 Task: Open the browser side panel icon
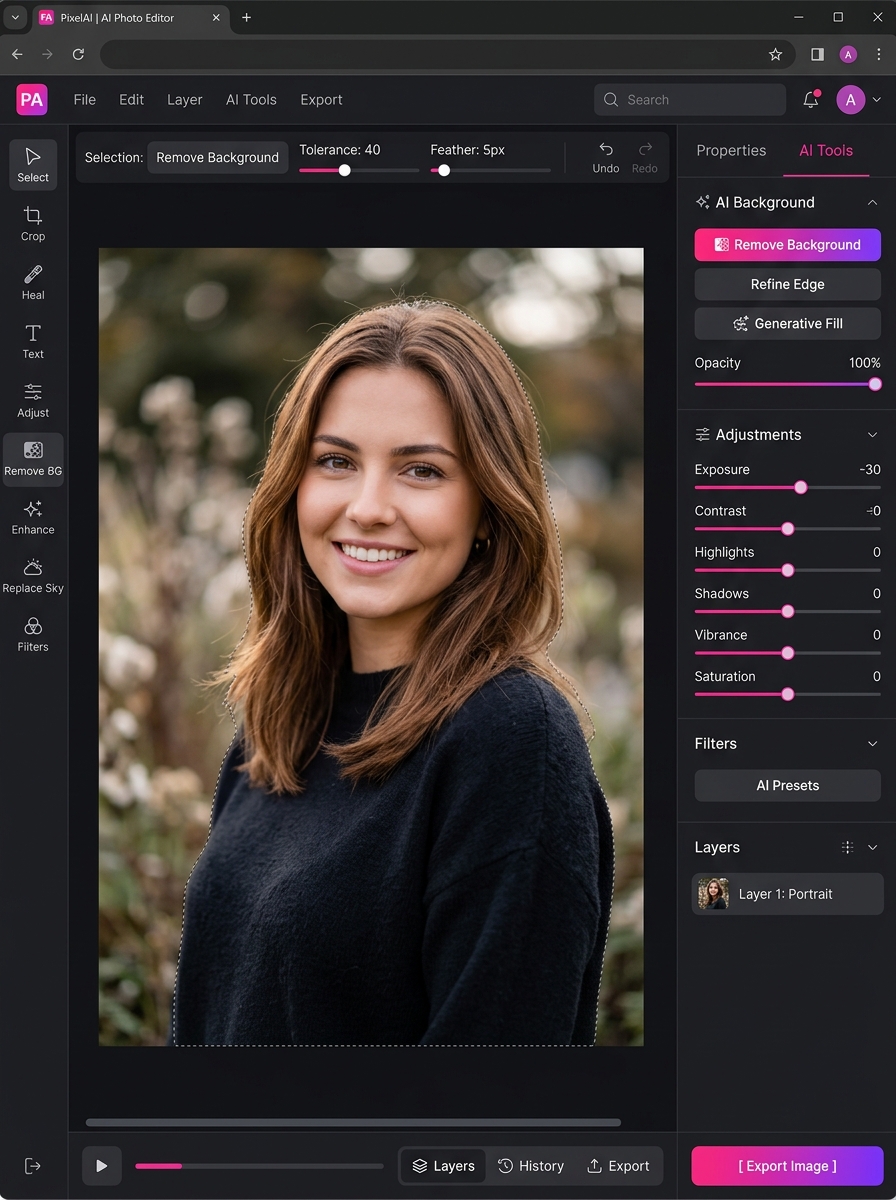tap(817, 54)
